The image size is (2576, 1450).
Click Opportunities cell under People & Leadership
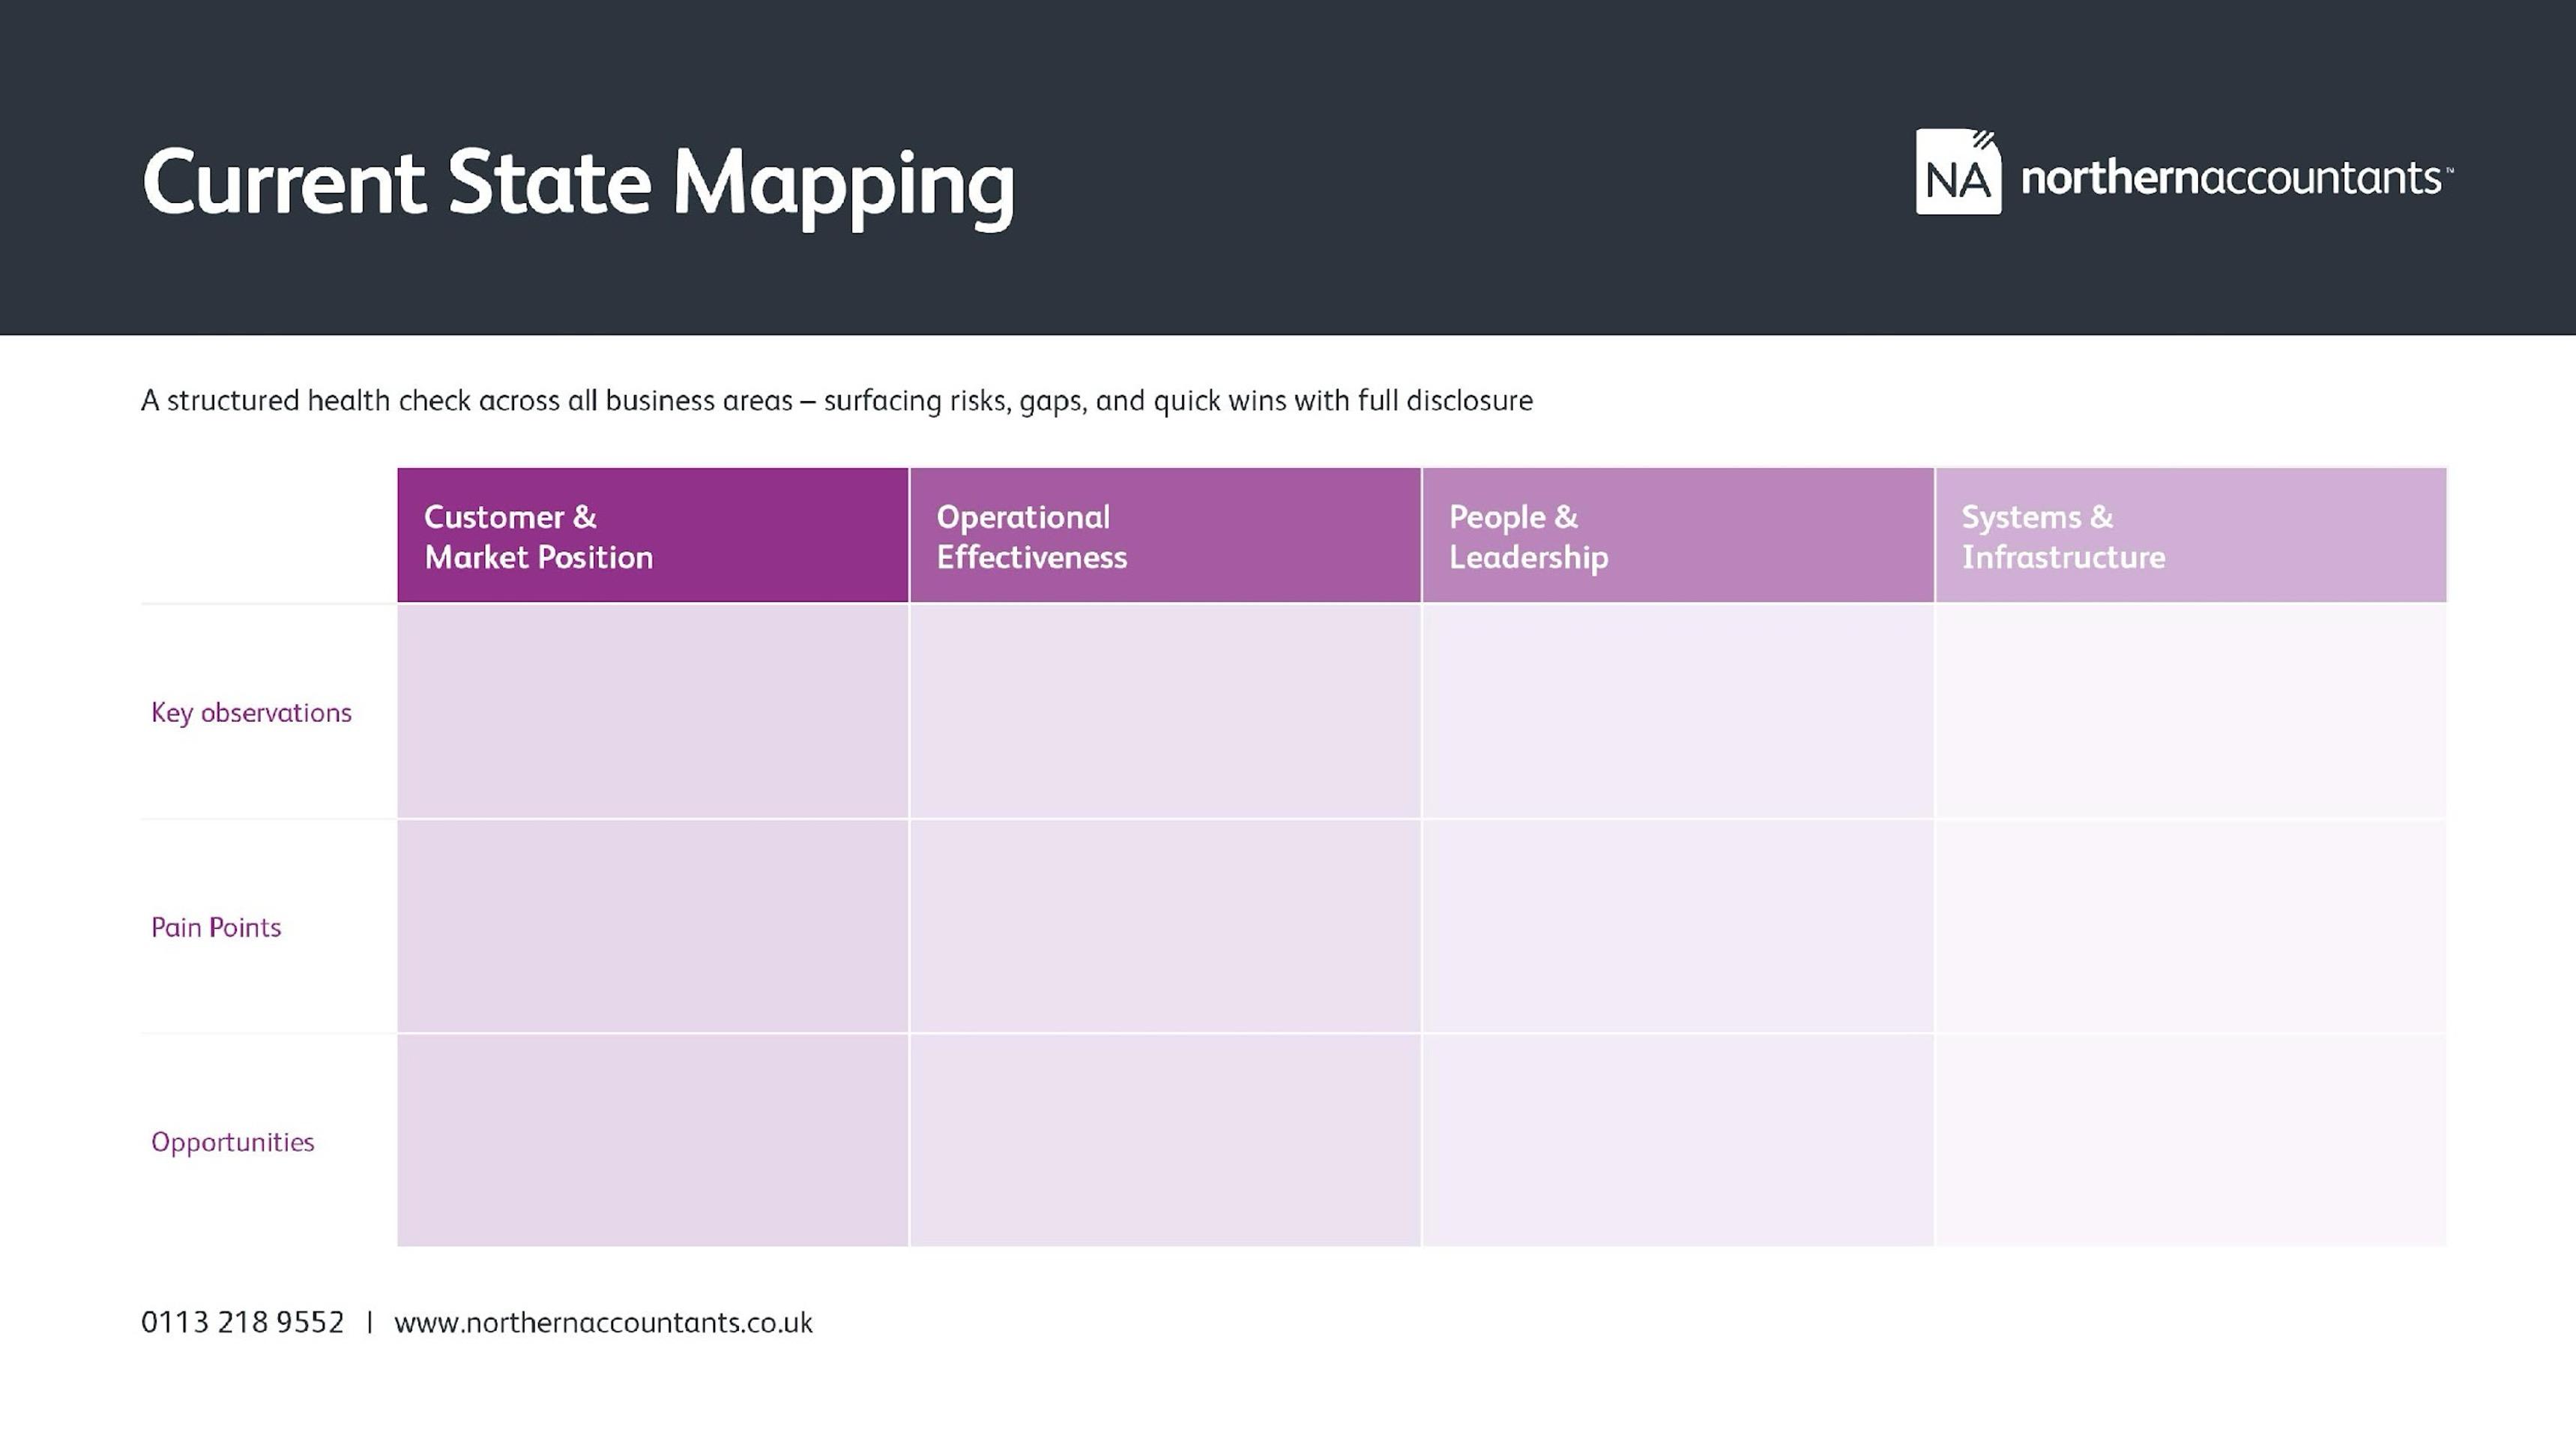tap(1677, 1140)
